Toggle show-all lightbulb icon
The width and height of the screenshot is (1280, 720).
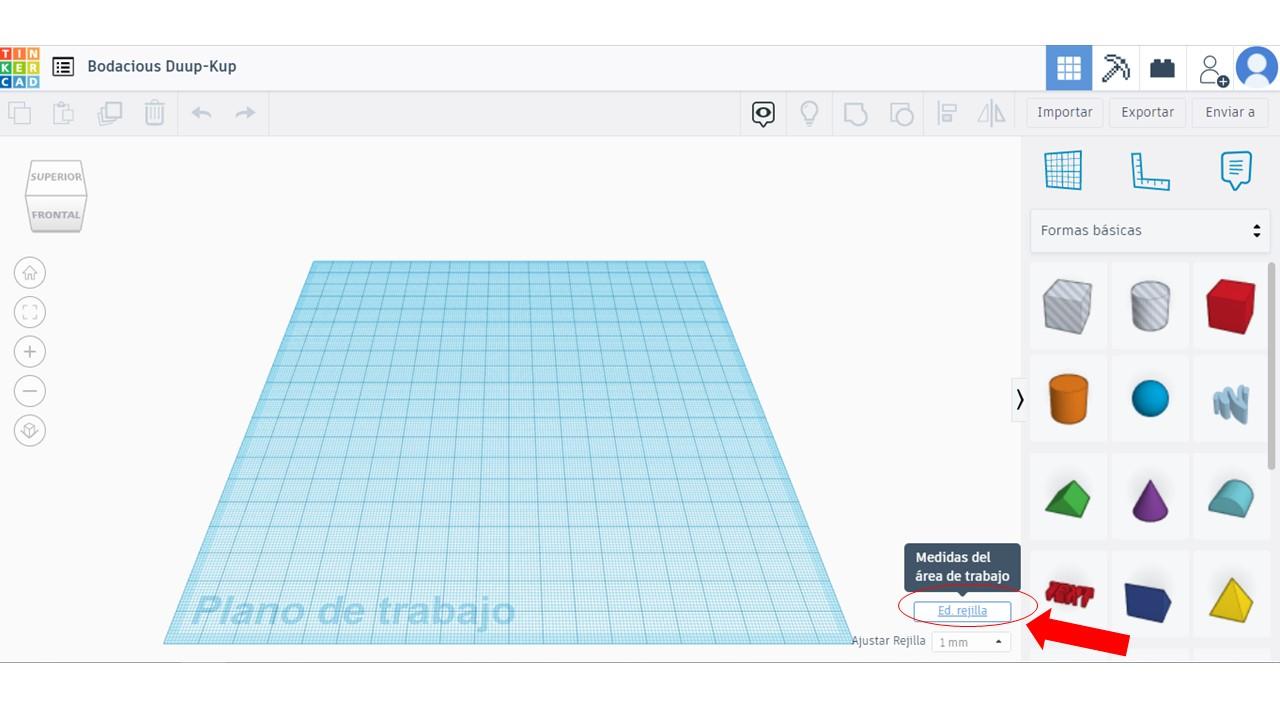point(809,114)
